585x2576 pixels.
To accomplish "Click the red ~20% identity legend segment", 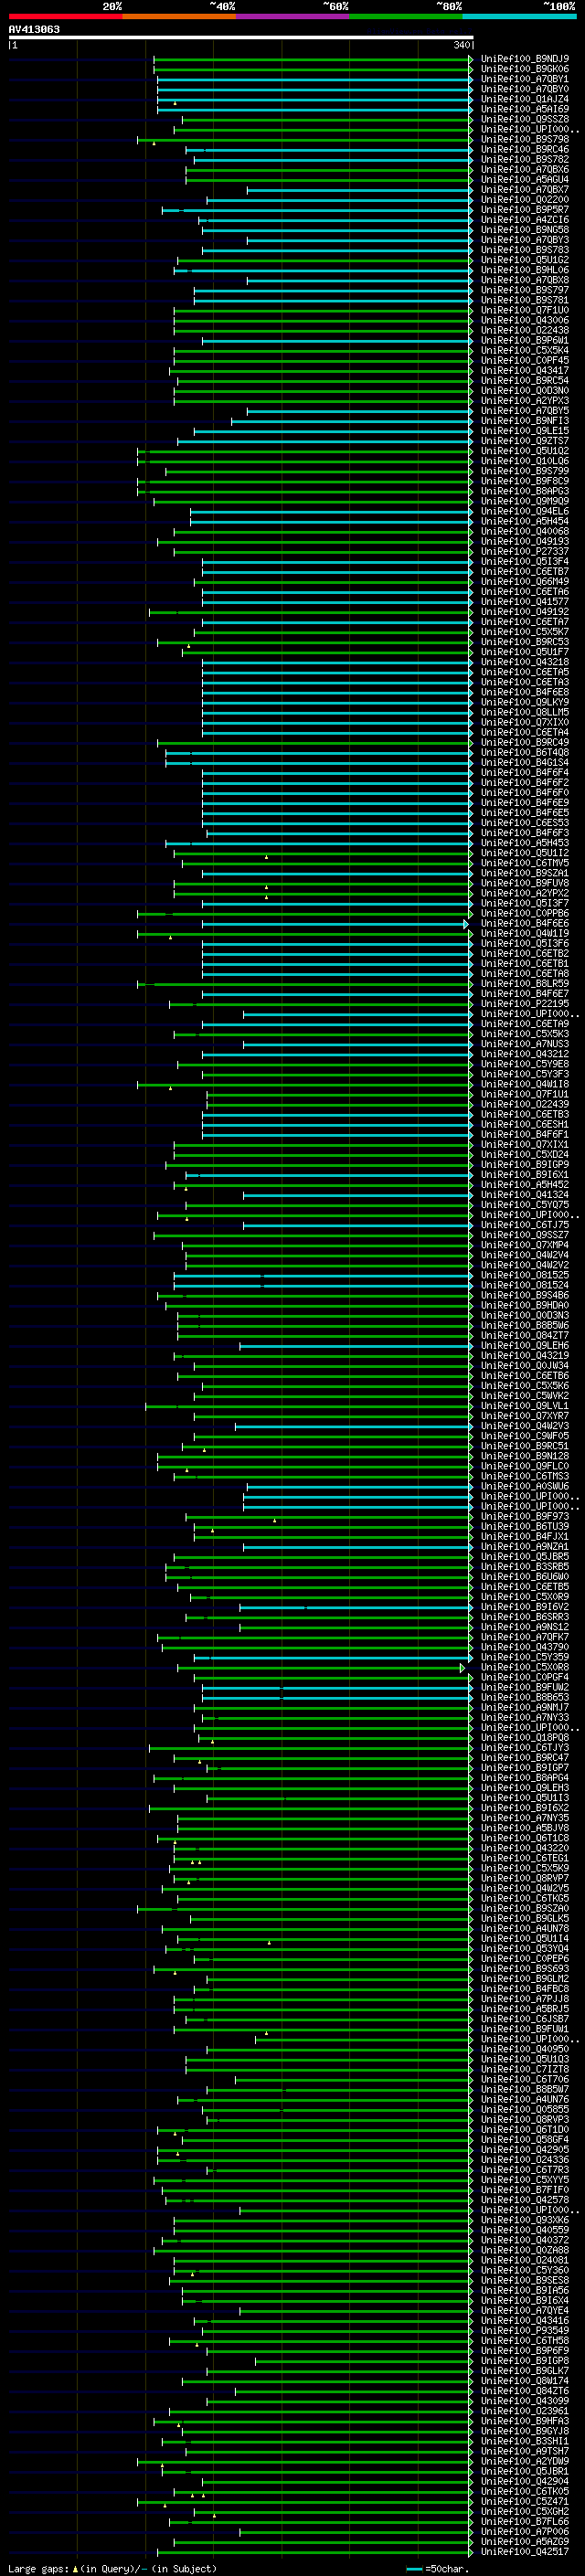I will click(65, 16).
